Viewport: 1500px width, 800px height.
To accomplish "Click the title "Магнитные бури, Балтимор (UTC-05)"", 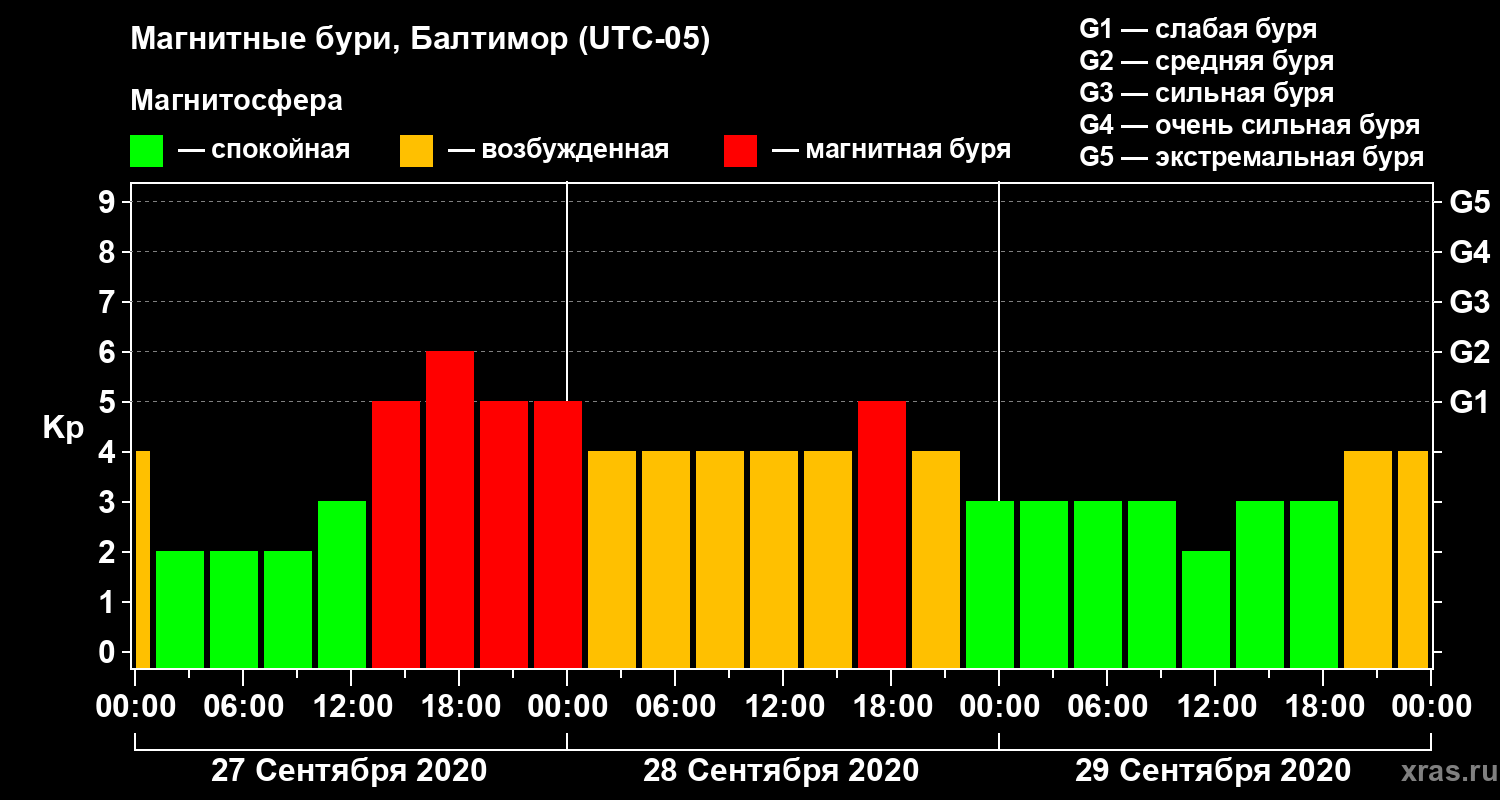I will (x=420, y=41).
